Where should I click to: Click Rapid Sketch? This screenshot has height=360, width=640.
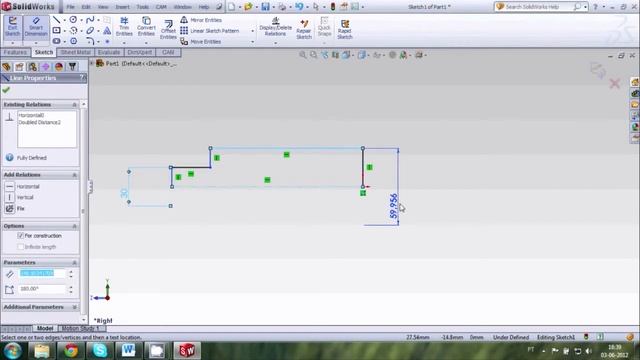click(344, 29)
